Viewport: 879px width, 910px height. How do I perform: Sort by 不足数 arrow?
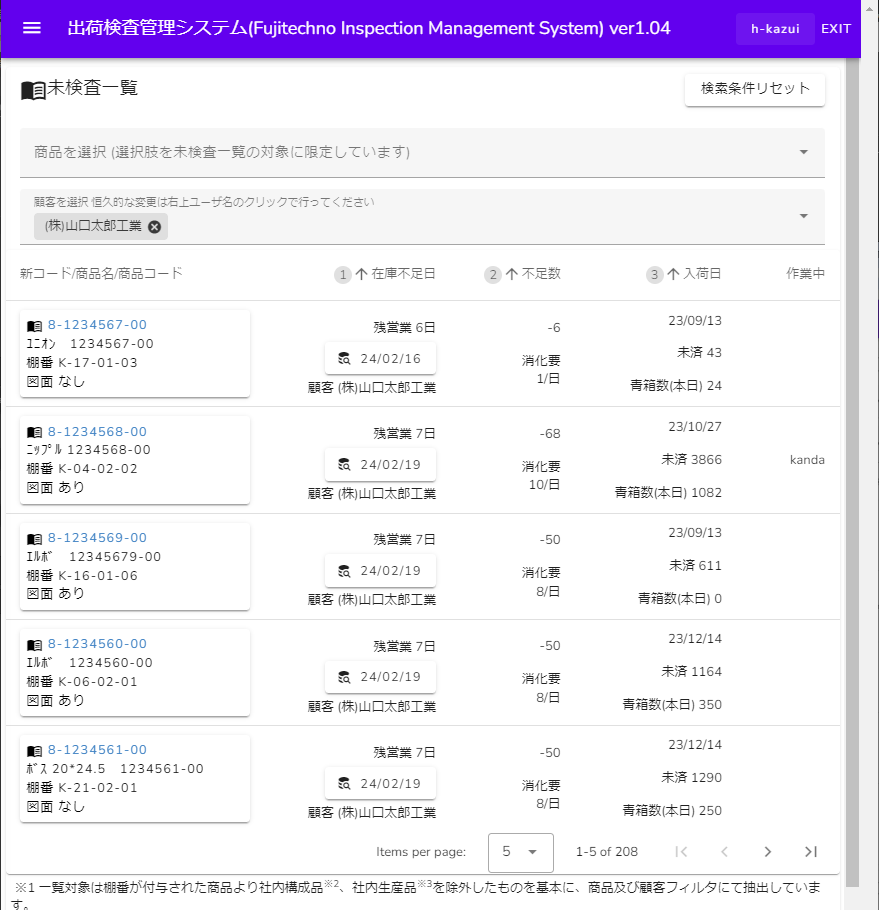coord(512,274)
